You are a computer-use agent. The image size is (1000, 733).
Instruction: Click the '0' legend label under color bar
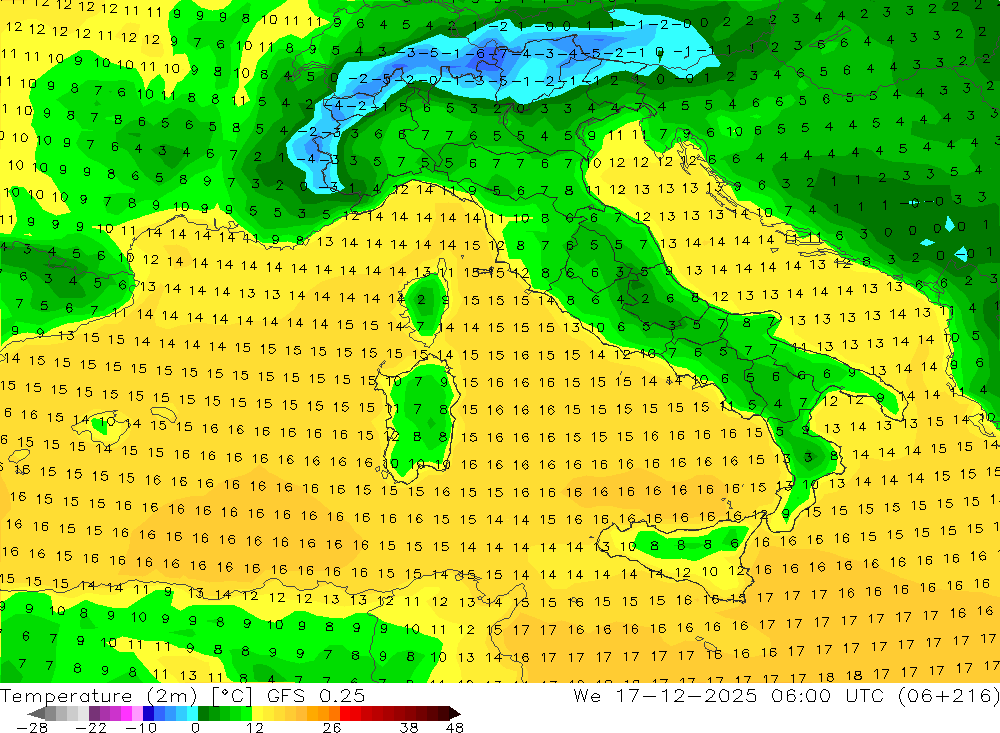tap(195, 727)
